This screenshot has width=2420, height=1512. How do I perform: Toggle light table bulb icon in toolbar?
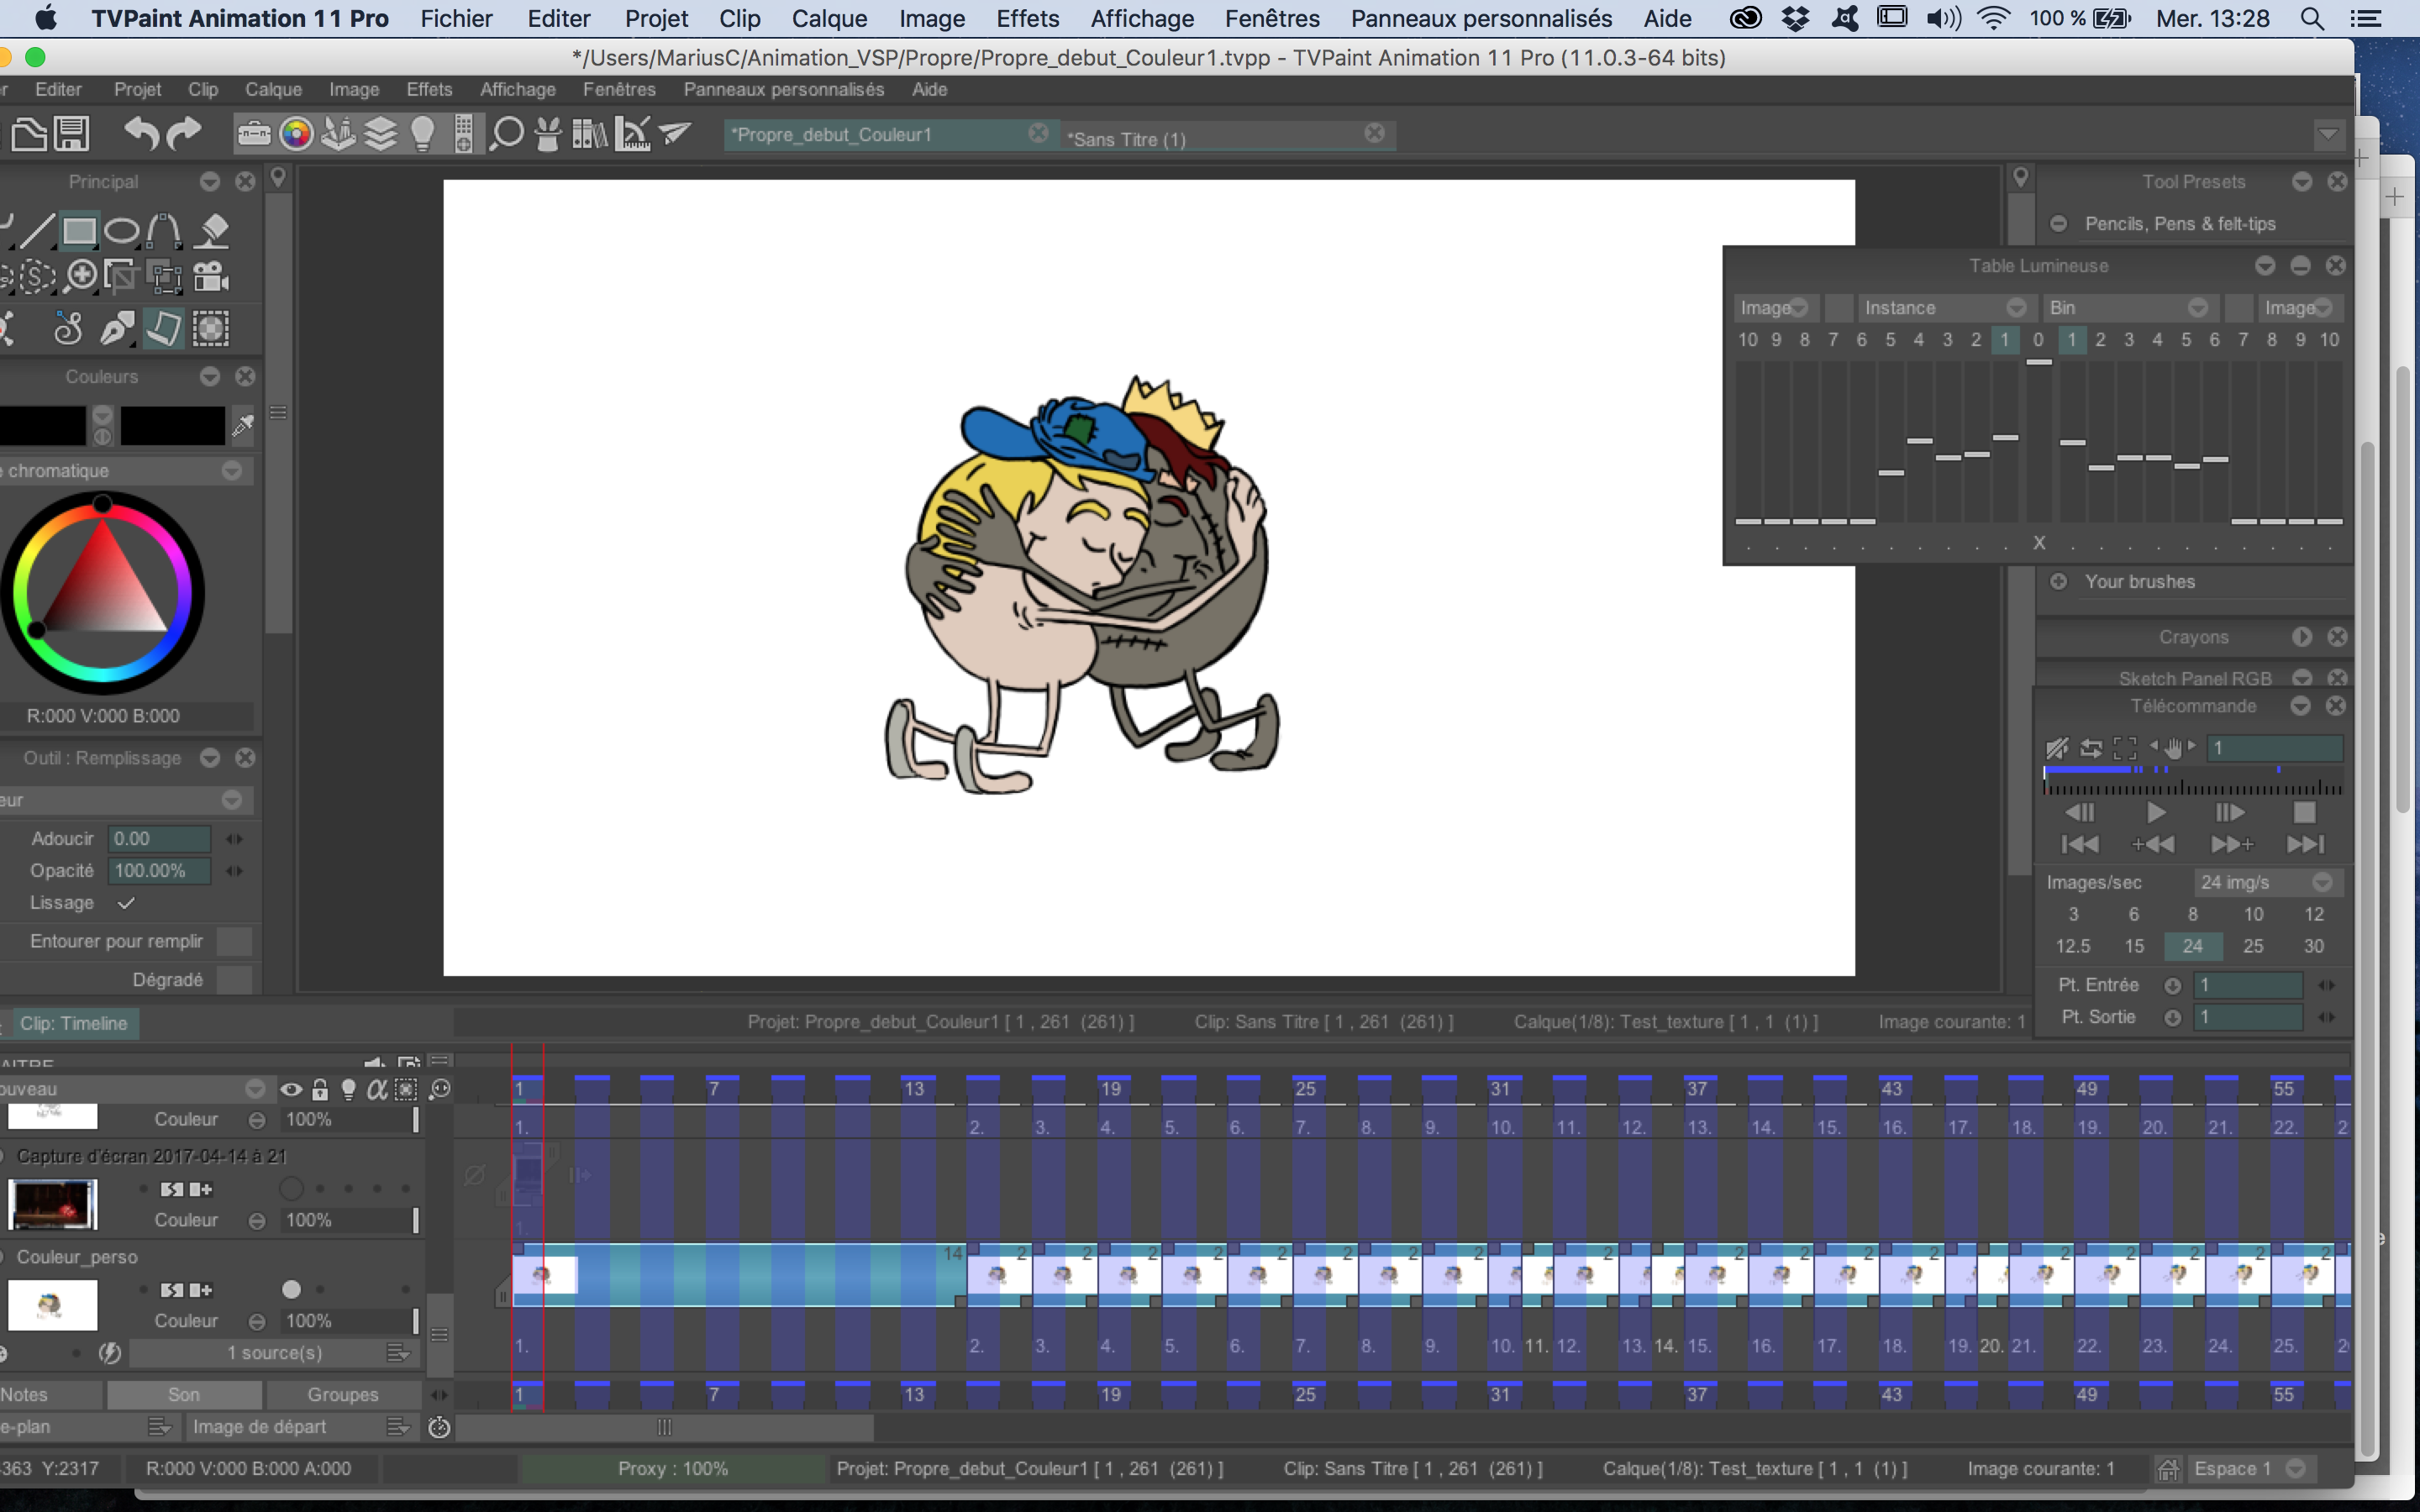coord(423,133)
